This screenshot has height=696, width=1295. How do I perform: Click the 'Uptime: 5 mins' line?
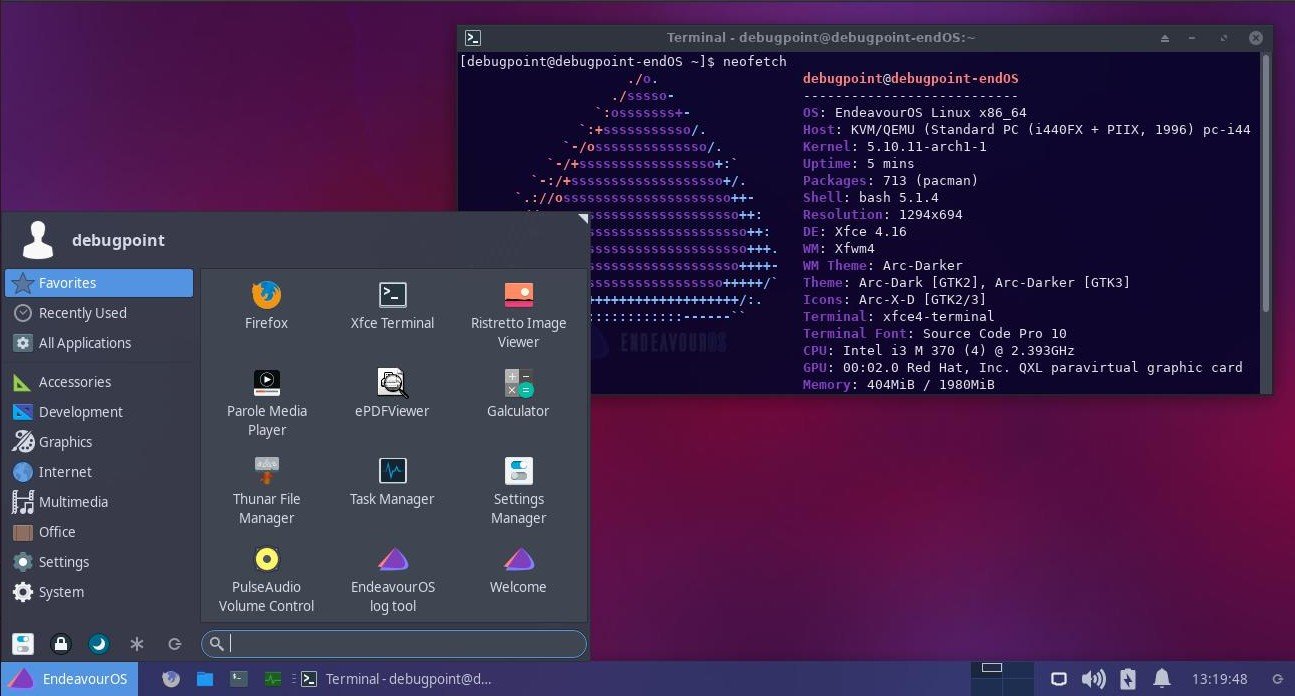858,164
